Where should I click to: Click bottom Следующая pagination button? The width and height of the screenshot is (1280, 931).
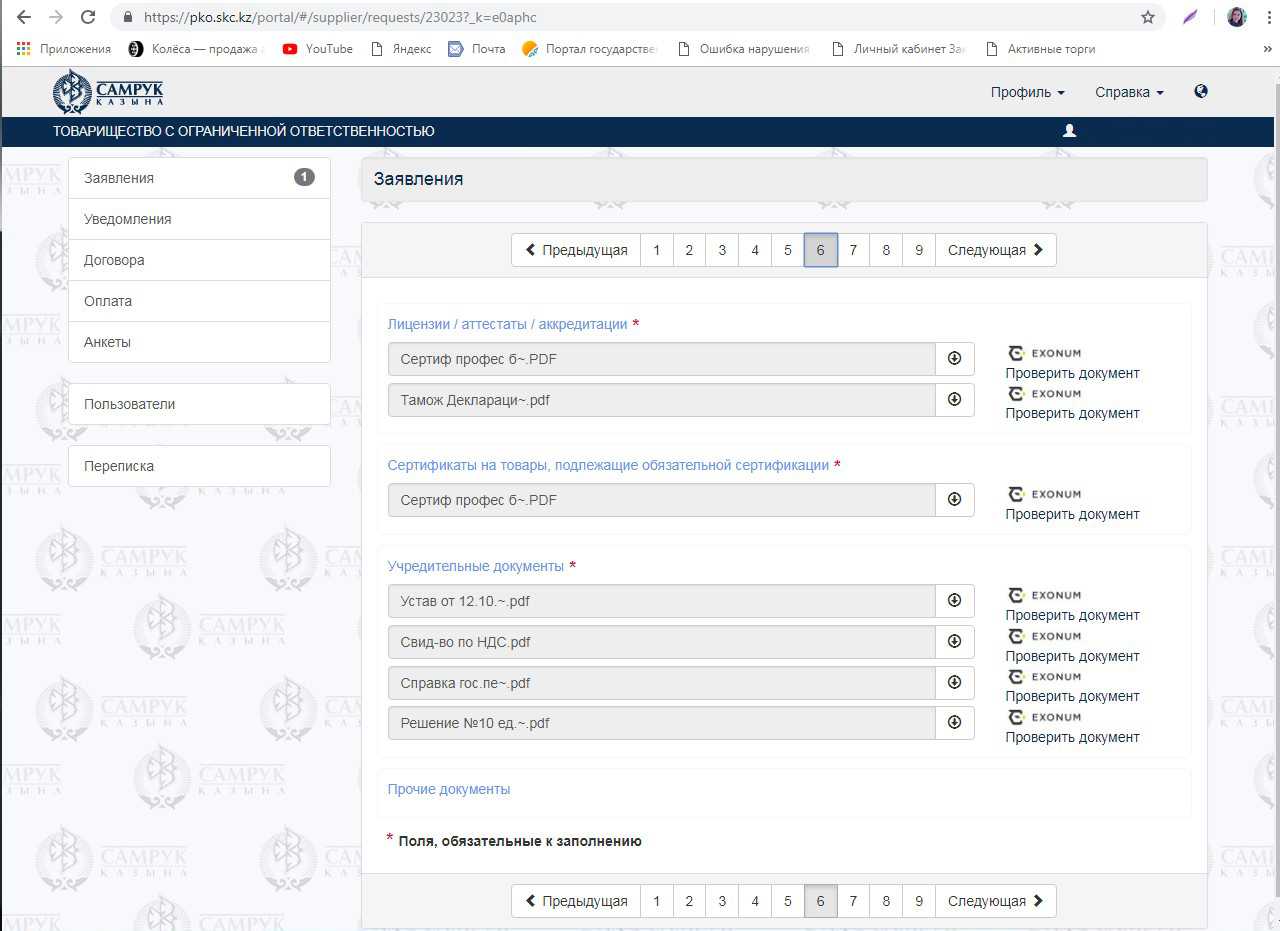tap(995, 901)
